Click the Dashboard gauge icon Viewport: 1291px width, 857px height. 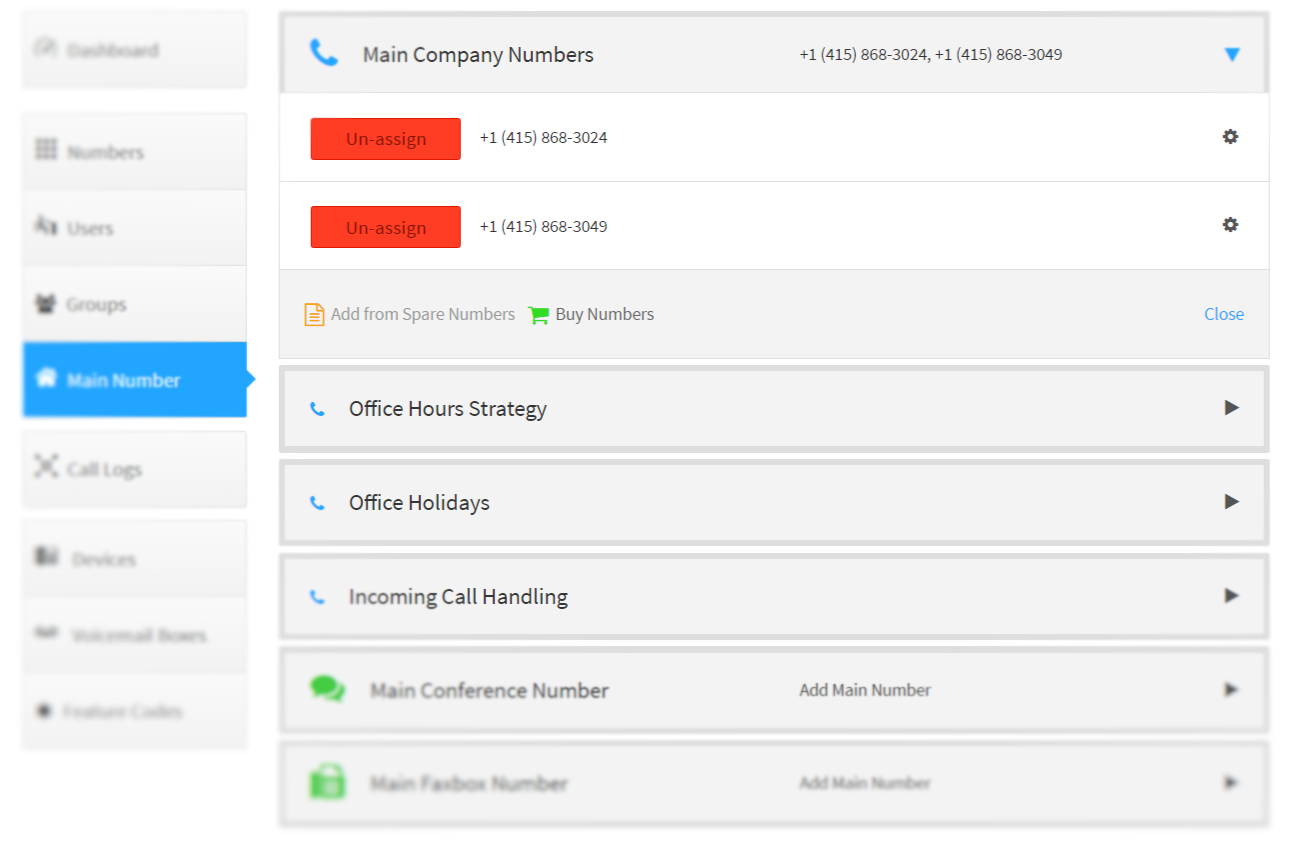(x=46, y=48)
